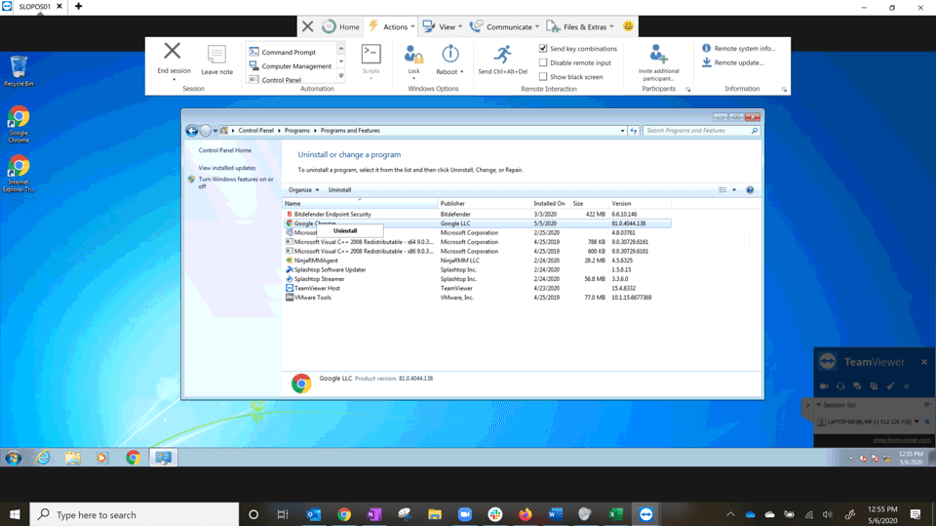Open Help icon in Programs and Features
The height and width of the screenshot is (526, 936).
[749, 190]
